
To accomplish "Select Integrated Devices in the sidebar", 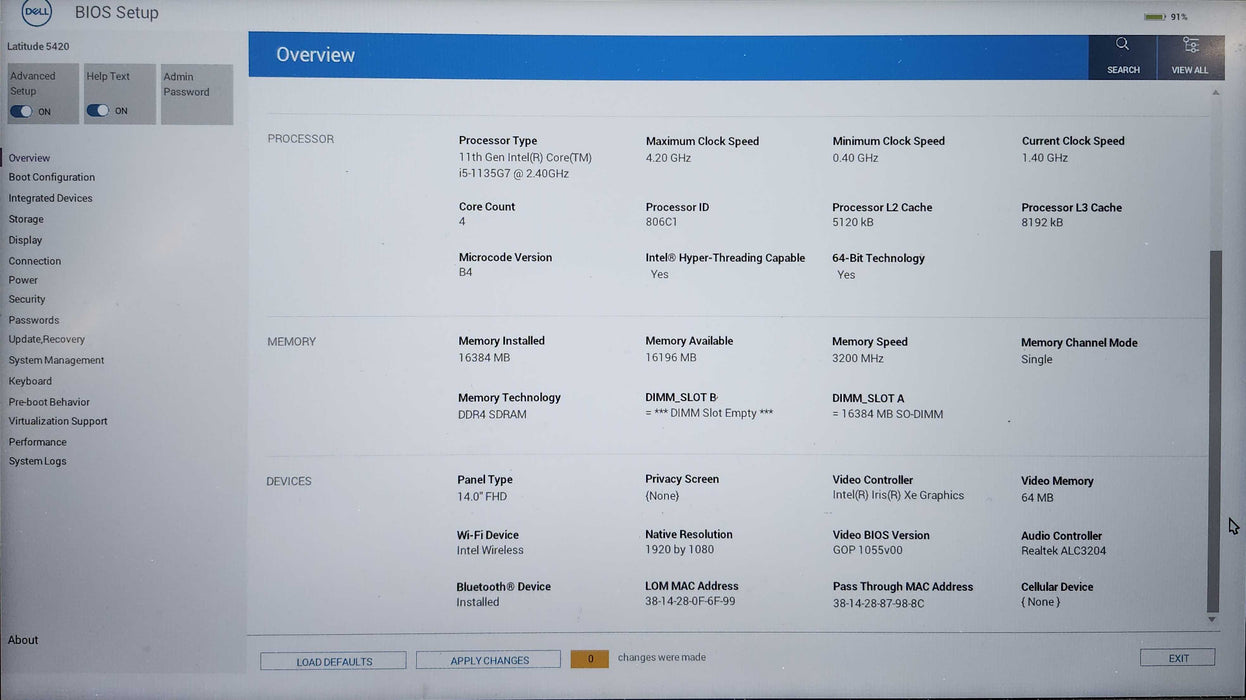I will 50,198.
